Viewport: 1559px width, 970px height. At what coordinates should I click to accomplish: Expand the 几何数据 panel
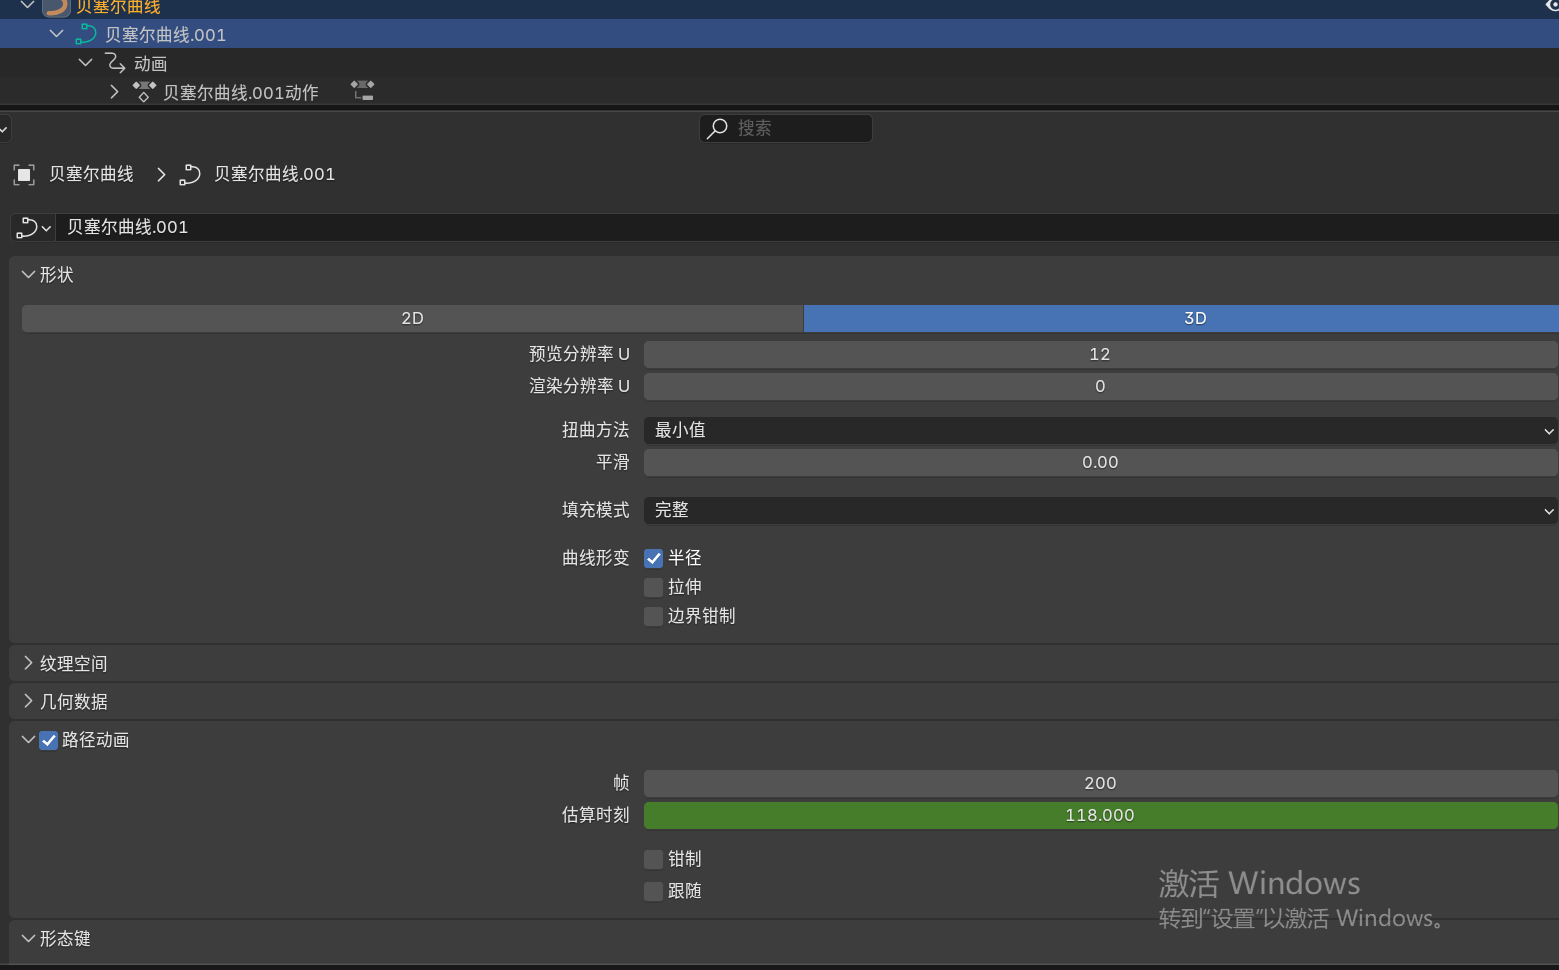tap(73, 702)
